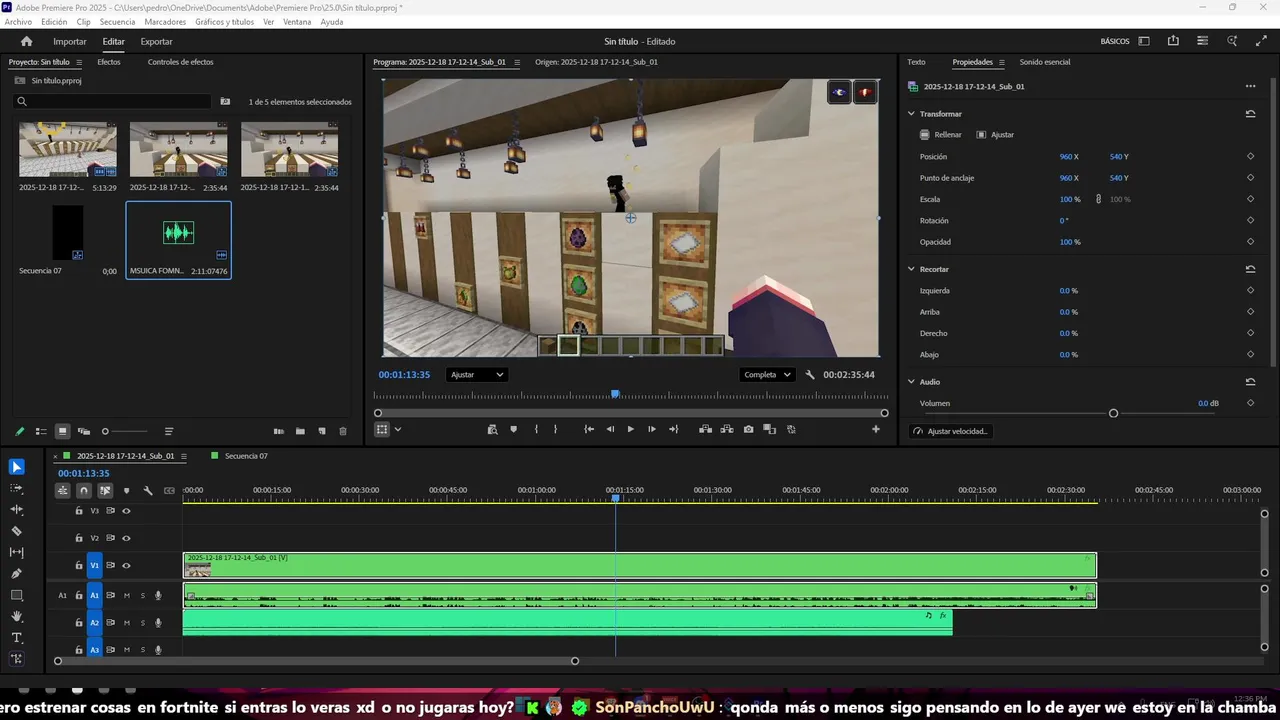Toggle V3 track output eye

tap(126, 511)
